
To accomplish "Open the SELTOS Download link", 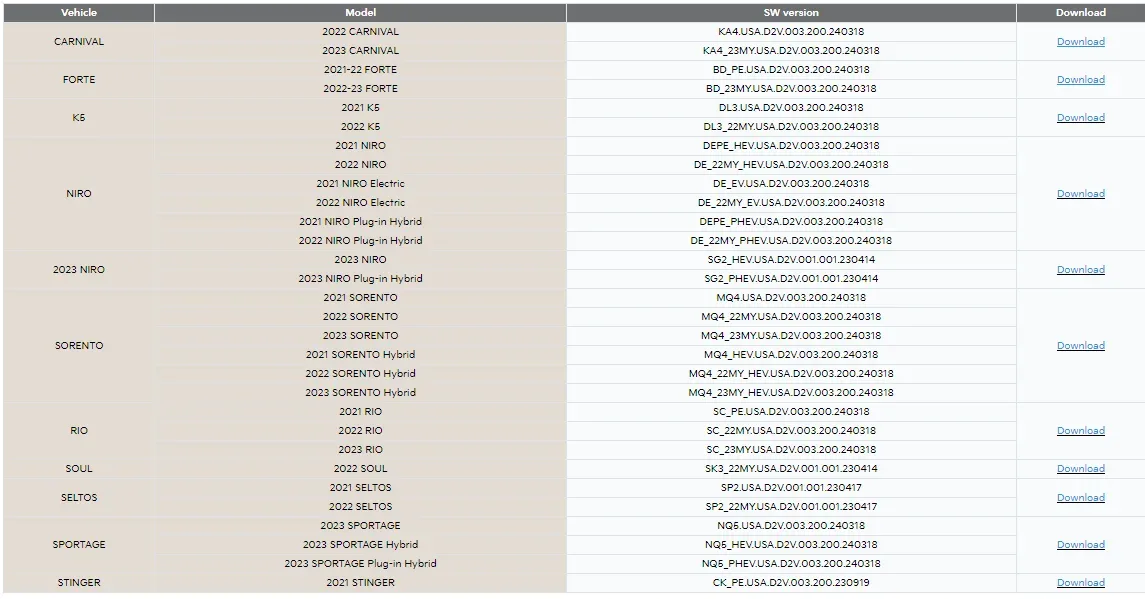I will tap(1080, 497).
